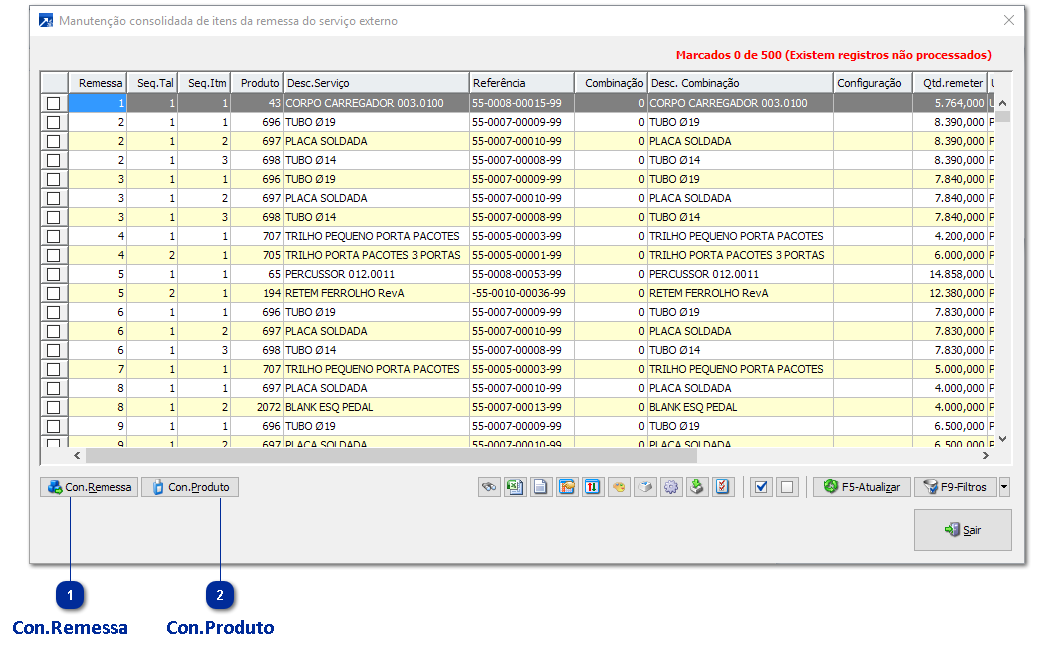Click reference cell 55-0007-00013-99
The image size is (1048, 656).
pyautogui.click(x=522, y=407)
